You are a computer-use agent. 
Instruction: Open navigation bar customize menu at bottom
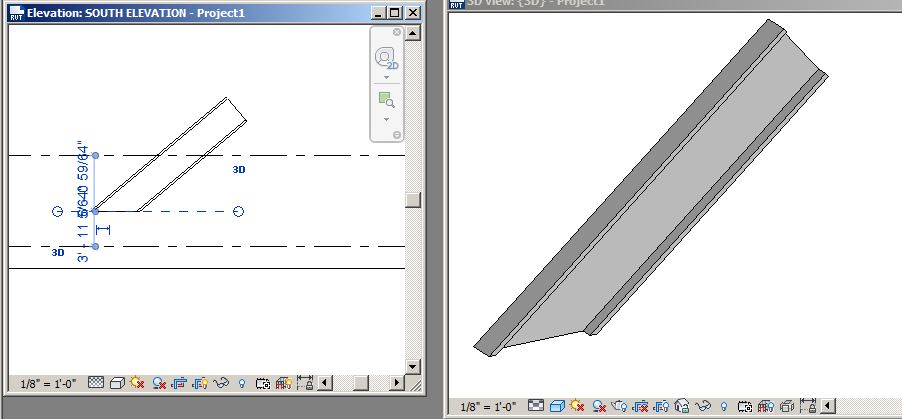pyautogui.click(x=396, y=135)
